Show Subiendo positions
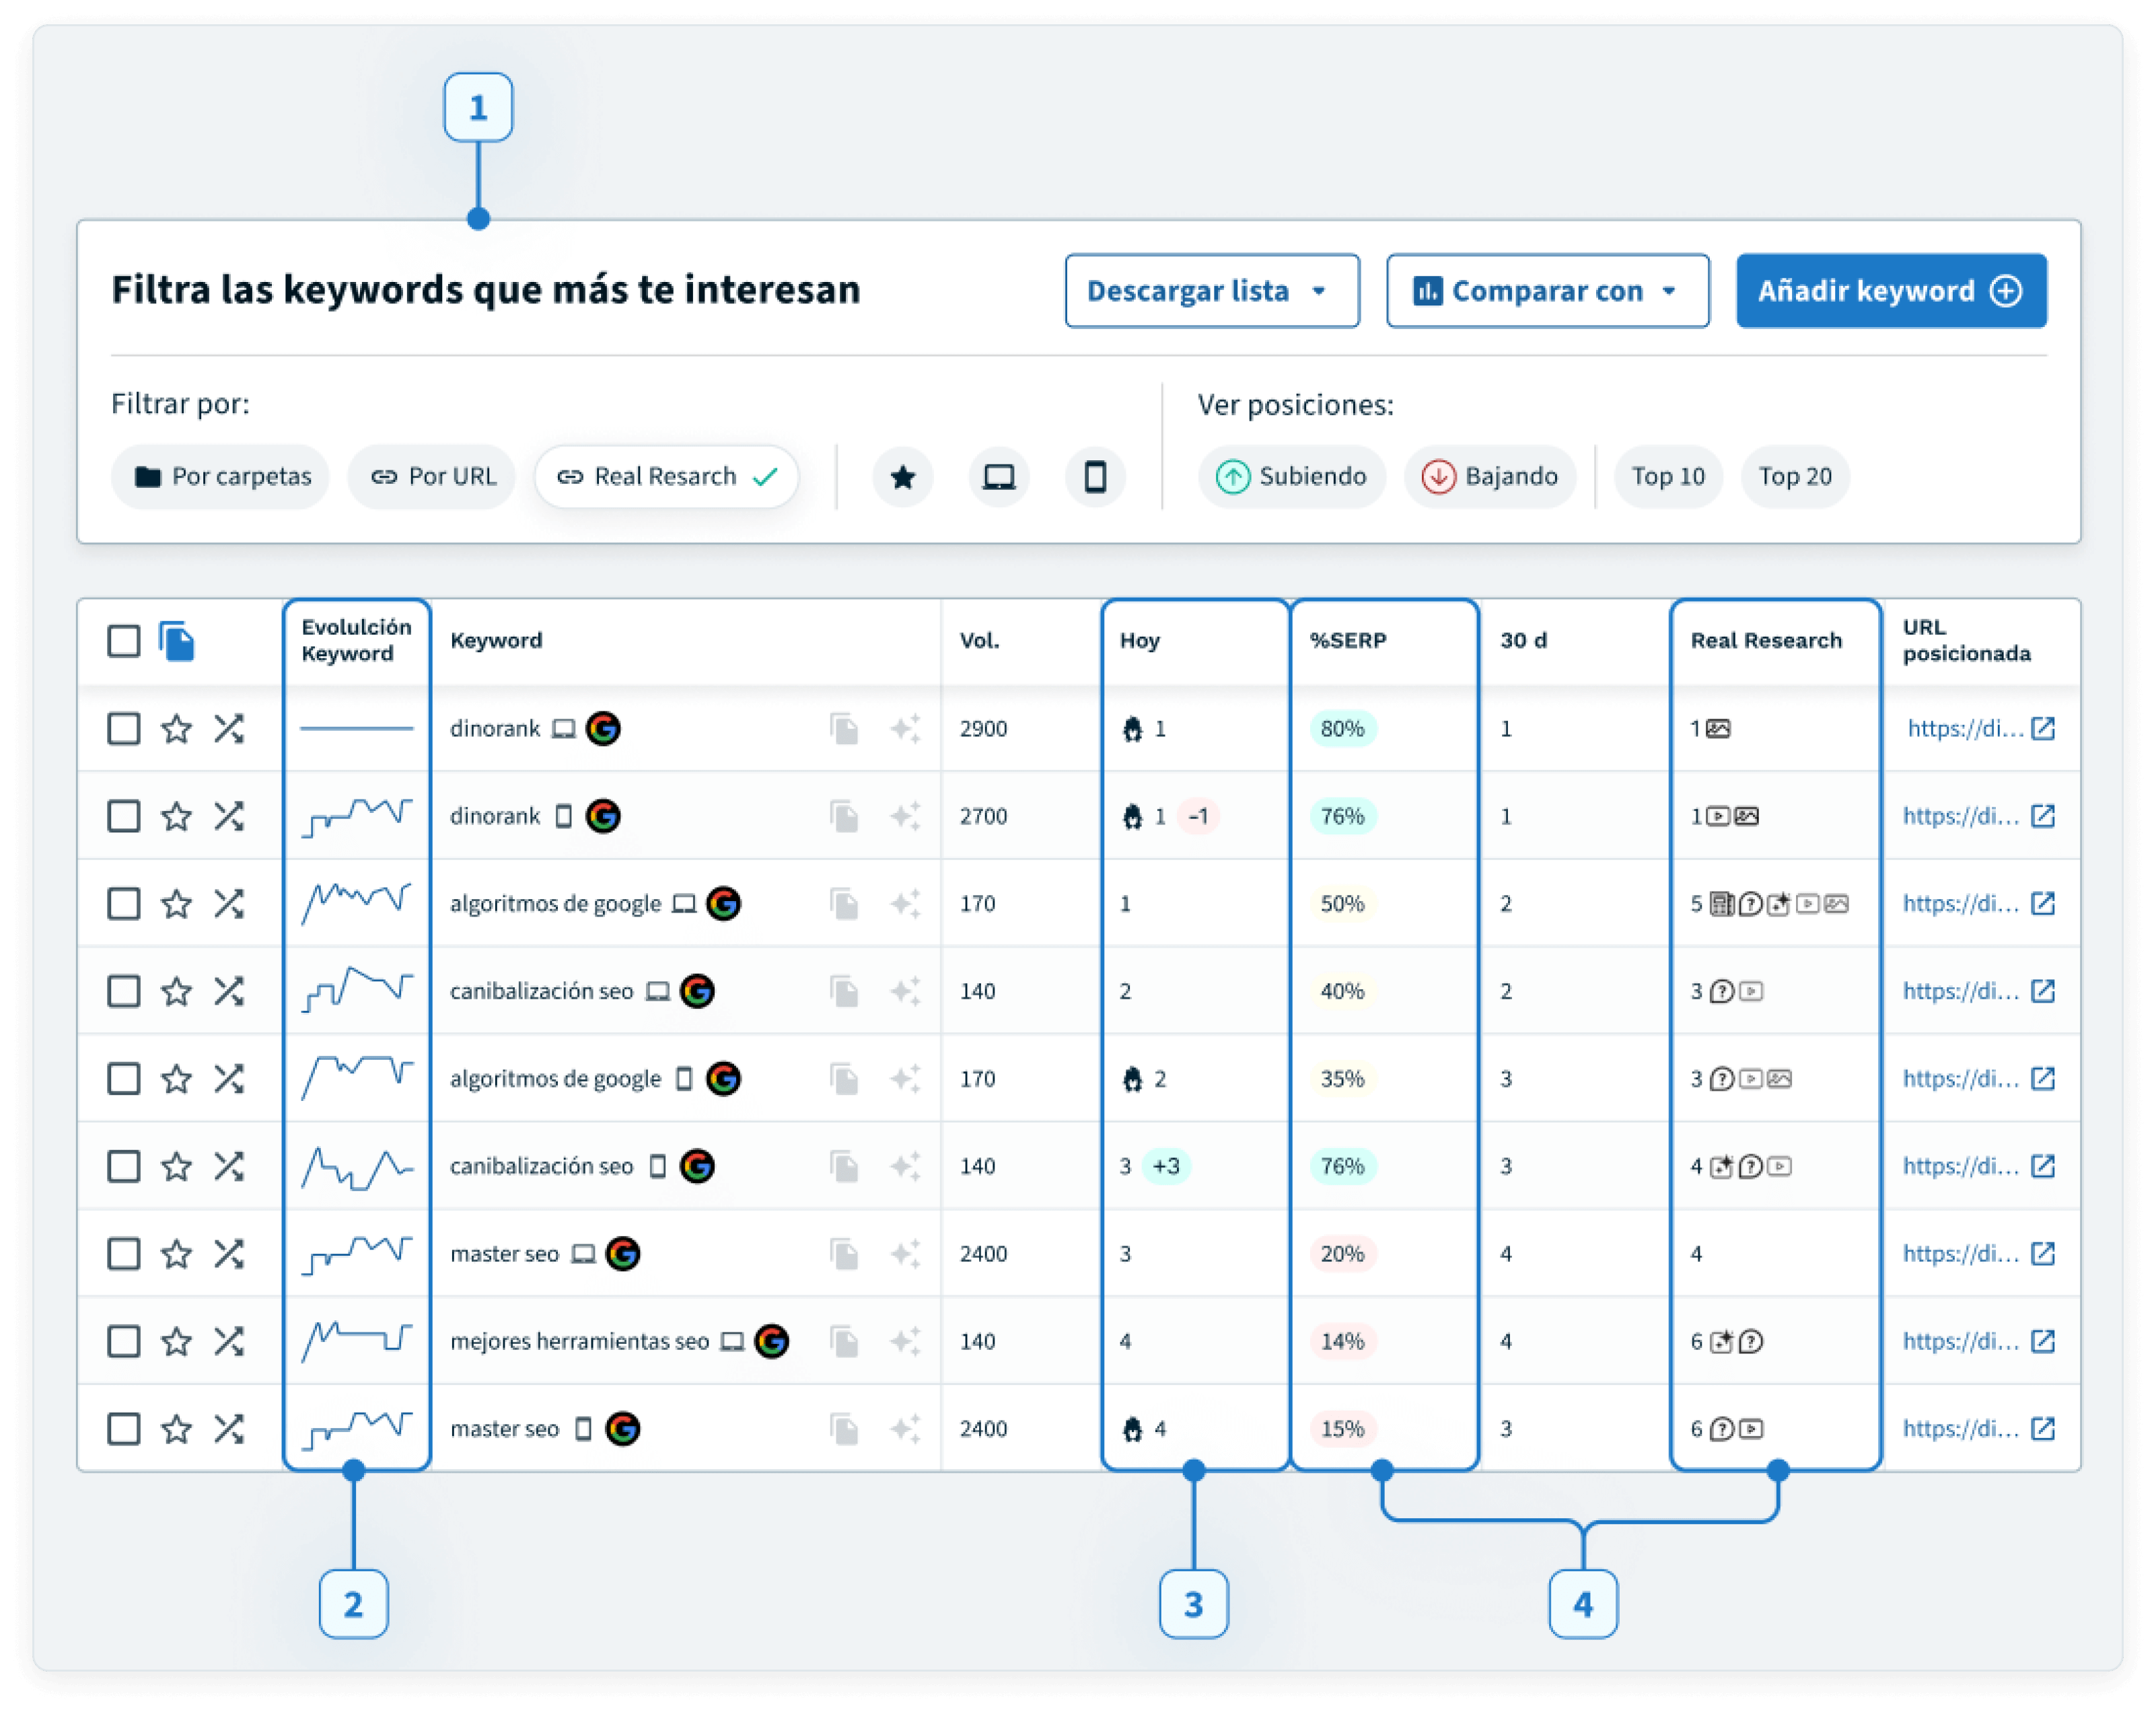Image resolution: width=2156 pixels, height=1712 pixels. [x=1291, y=476]
